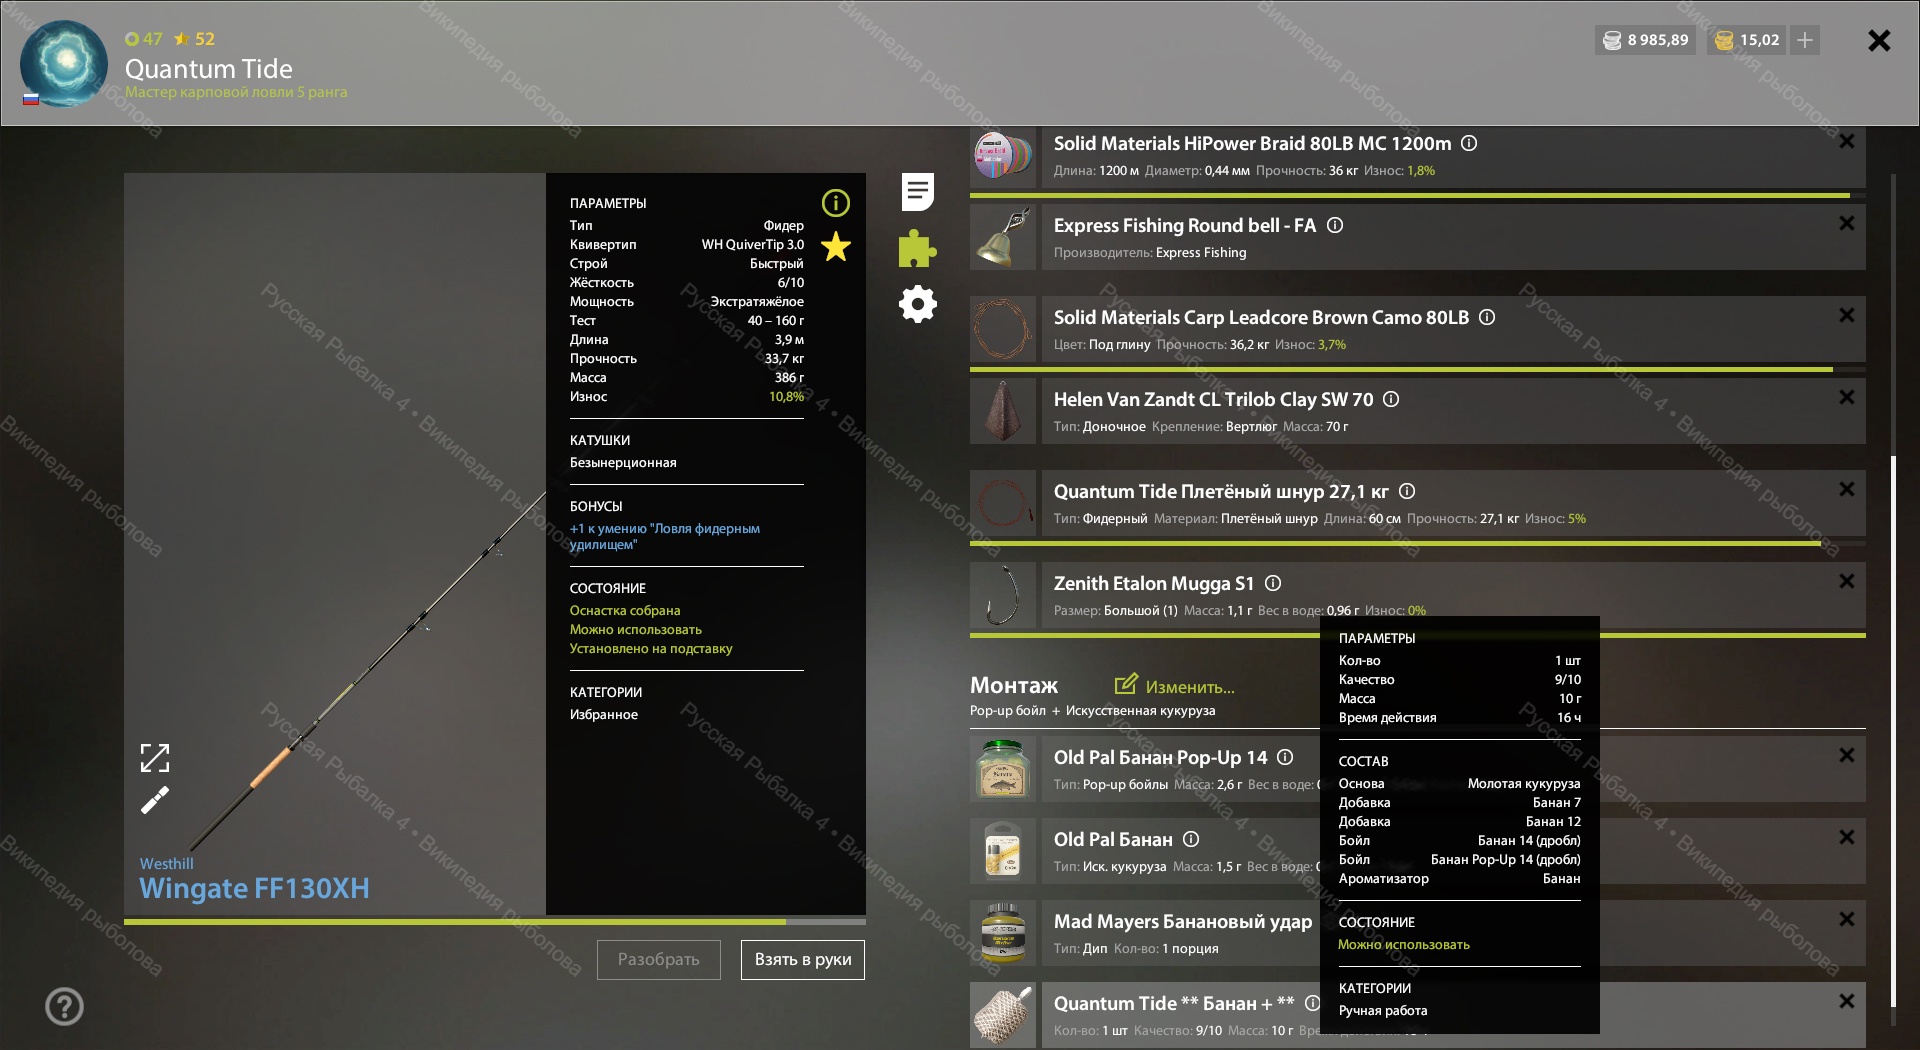Viewport: 1920px width, 1050px height.
Task: Add premium currency with the plus button
Action: [x=1805, y=40]
